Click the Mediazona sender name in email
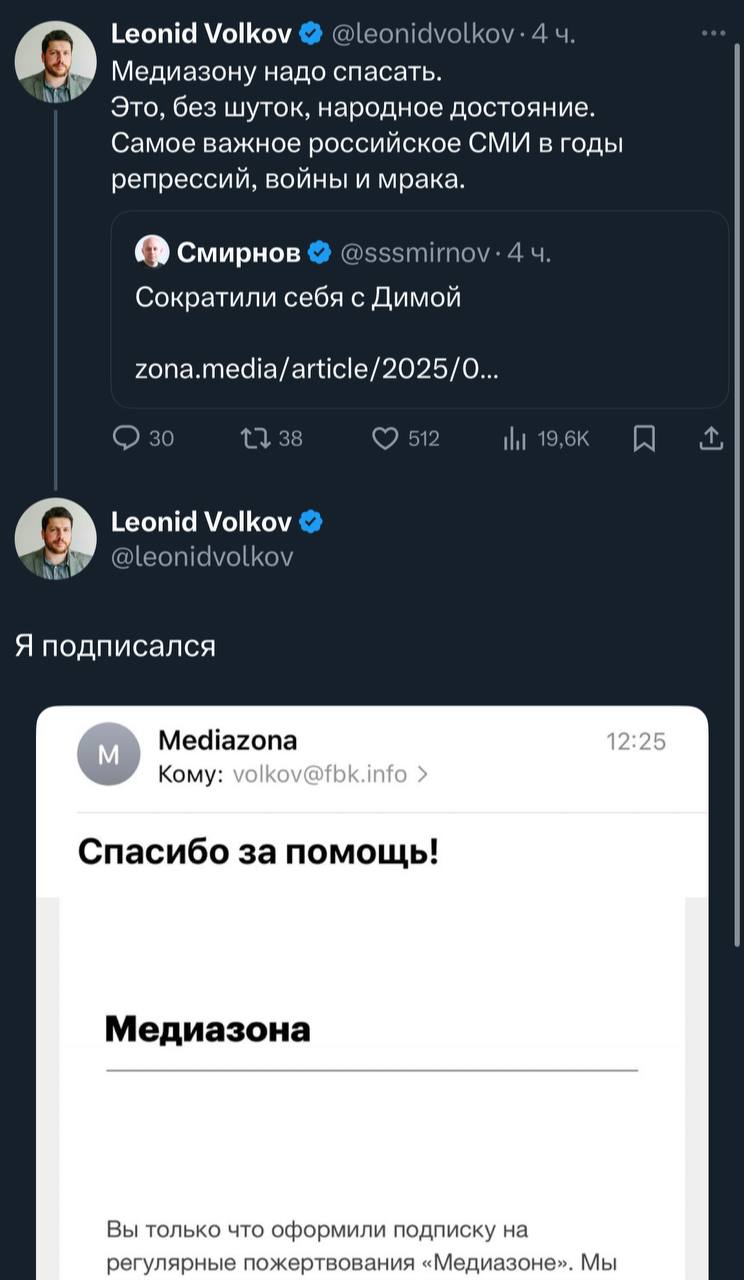Viewport: 744px width, 1280px height. tap(227, 740)
